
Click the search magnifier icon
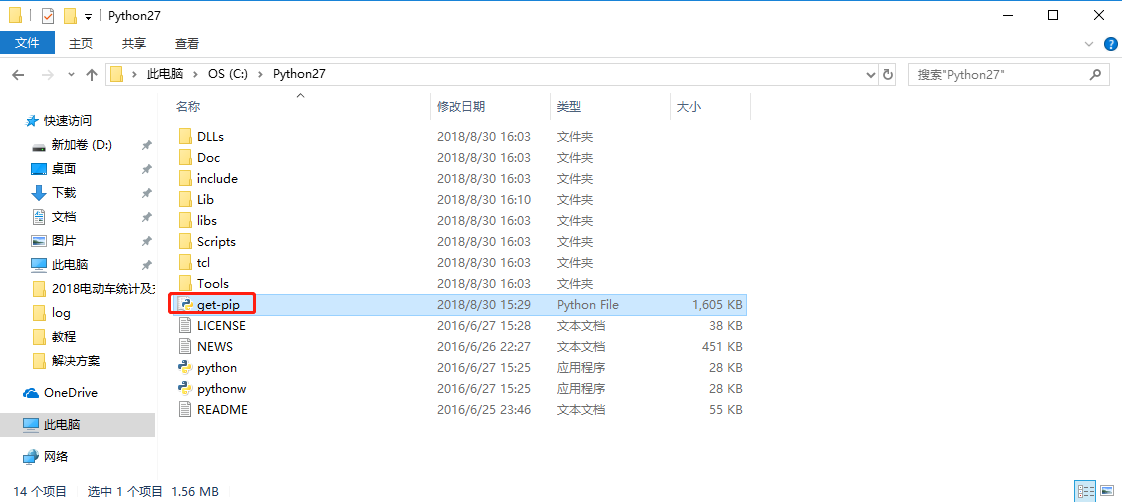click(1095, 74)
